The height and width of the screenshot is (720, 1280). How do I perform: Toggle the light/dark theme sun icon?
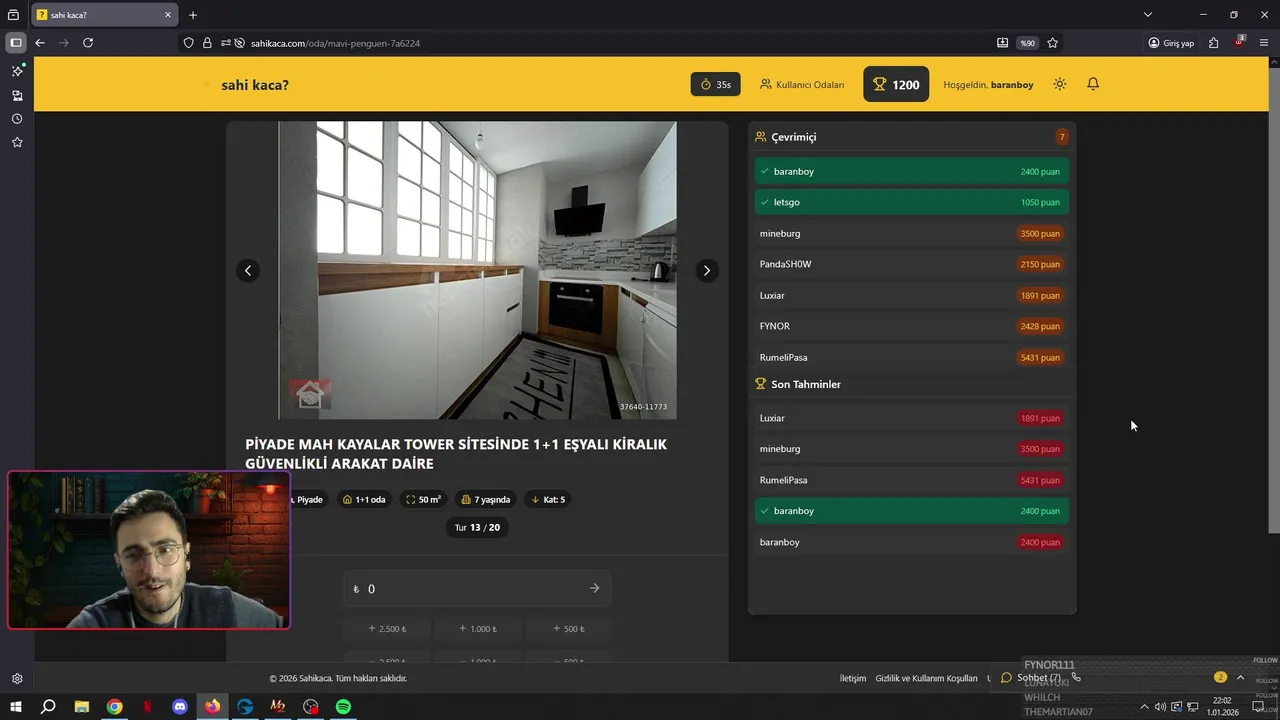click(1060, 84)
